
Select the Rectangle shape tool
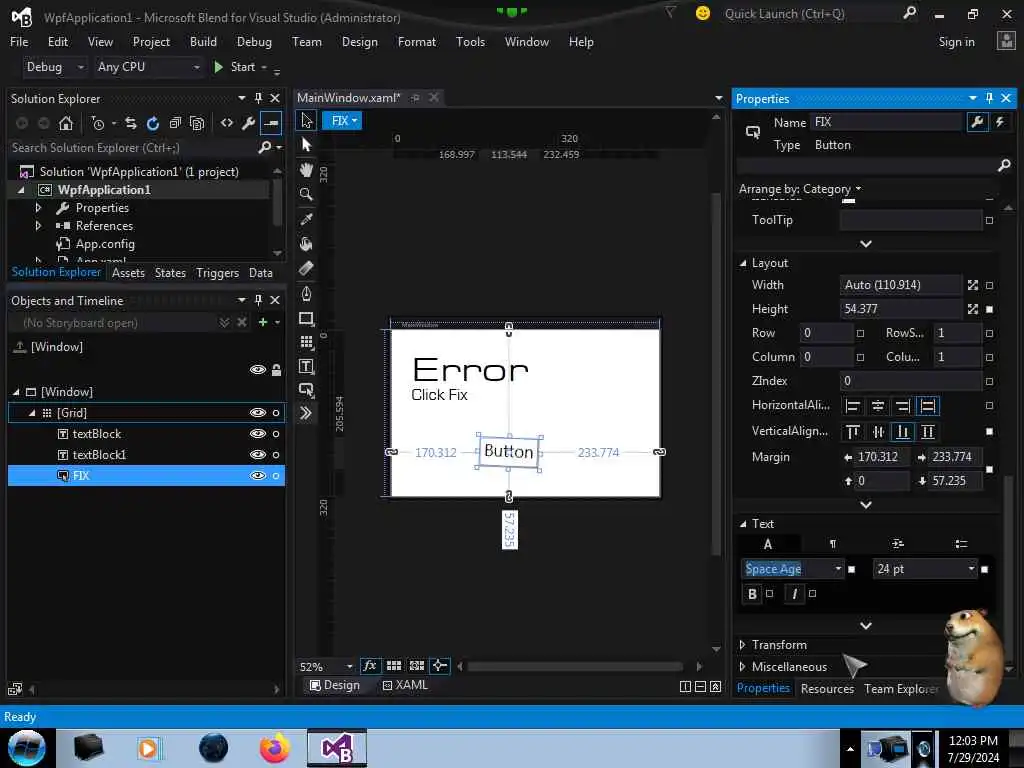(x=306, y=319)
